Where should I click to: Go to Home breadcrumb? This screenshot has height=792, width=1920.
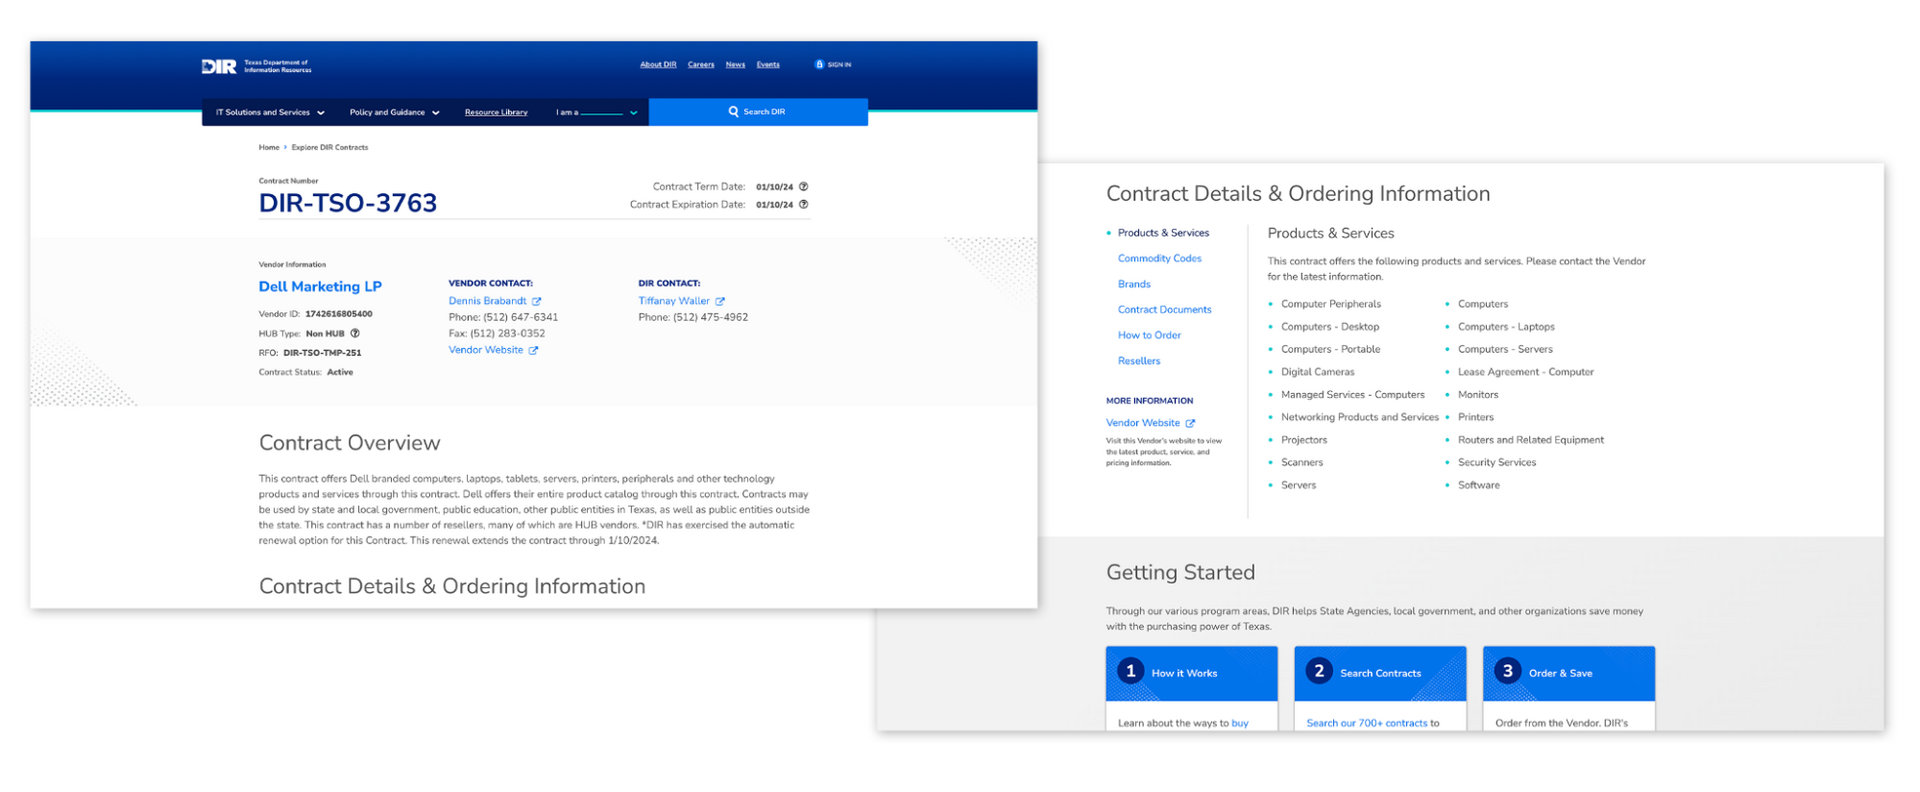tap(269, 147)
